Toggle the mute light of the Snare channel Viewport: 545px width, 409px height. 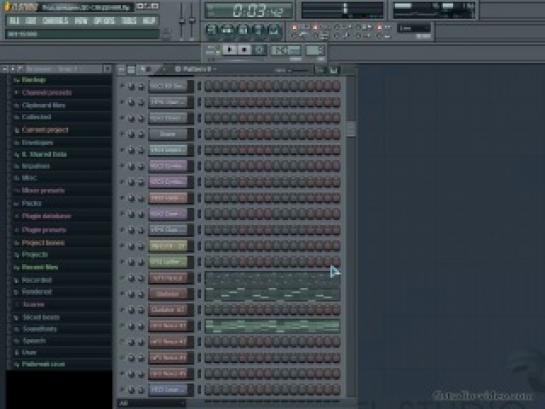coord(122,134)
